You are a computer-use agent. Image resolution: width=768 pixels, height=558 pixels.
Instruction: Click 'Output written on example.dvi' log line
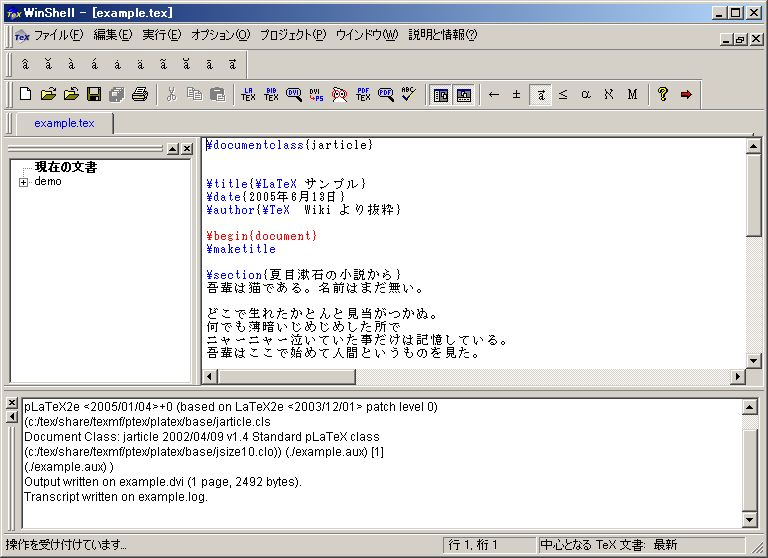click(163, 482)
